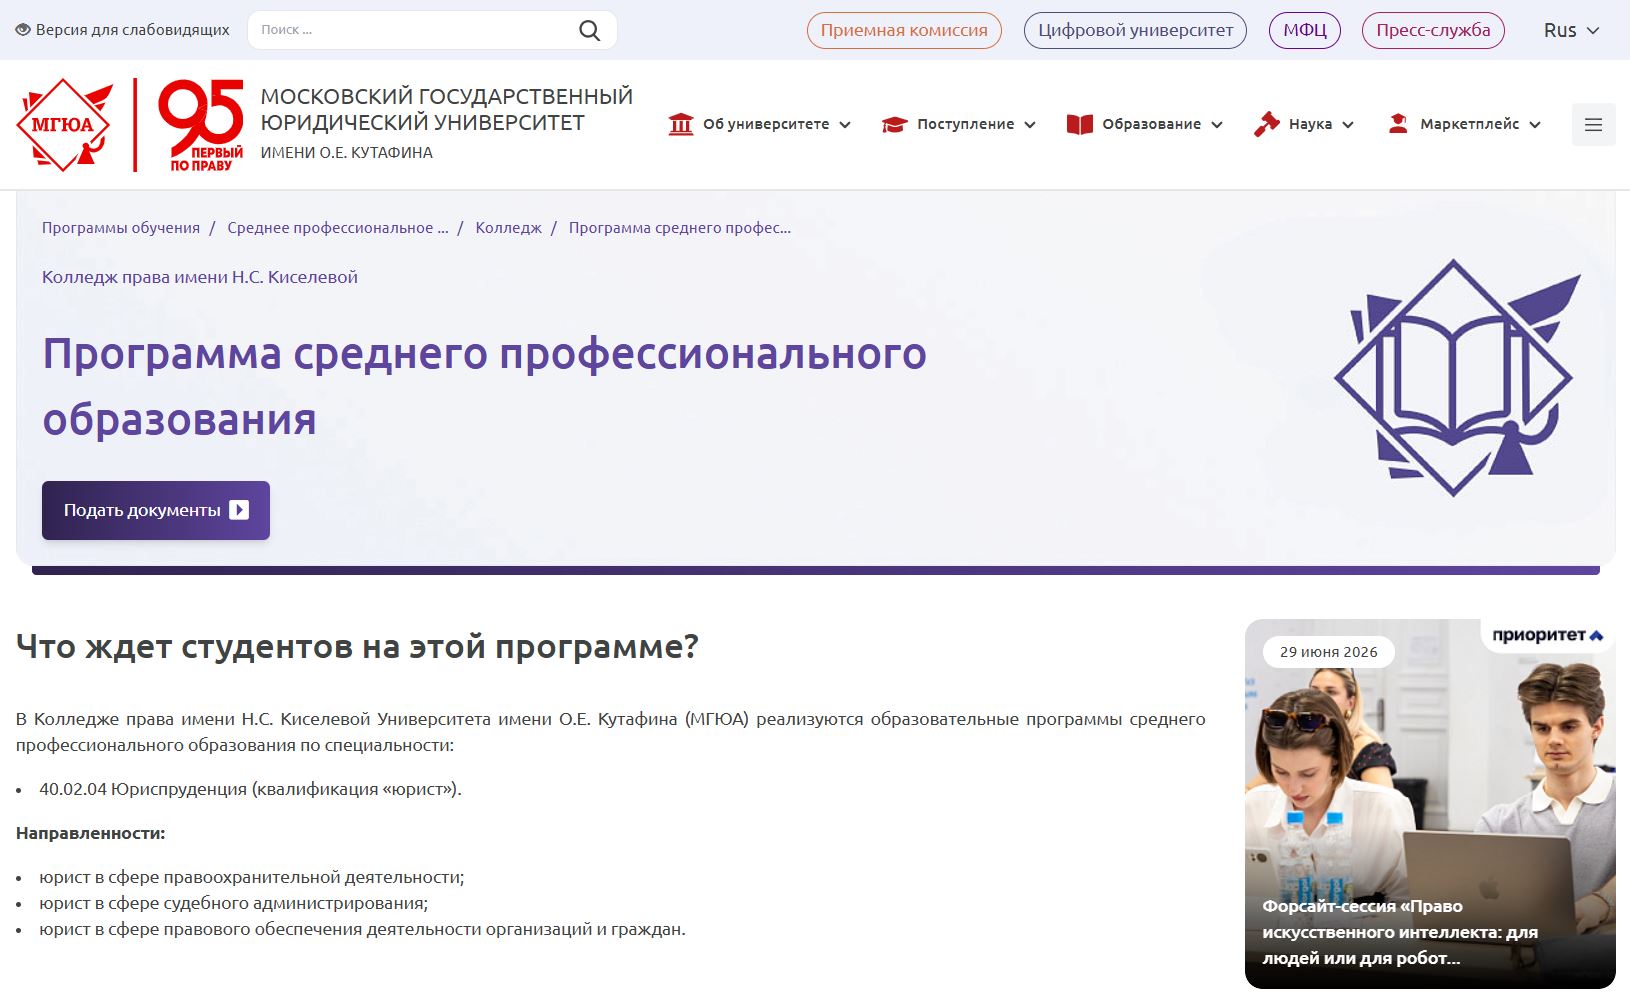The width and height of the screenshot is (1630, 1004).
Task: Expand the Образование dropdown chevron
Action: [x=1217, y=125]
